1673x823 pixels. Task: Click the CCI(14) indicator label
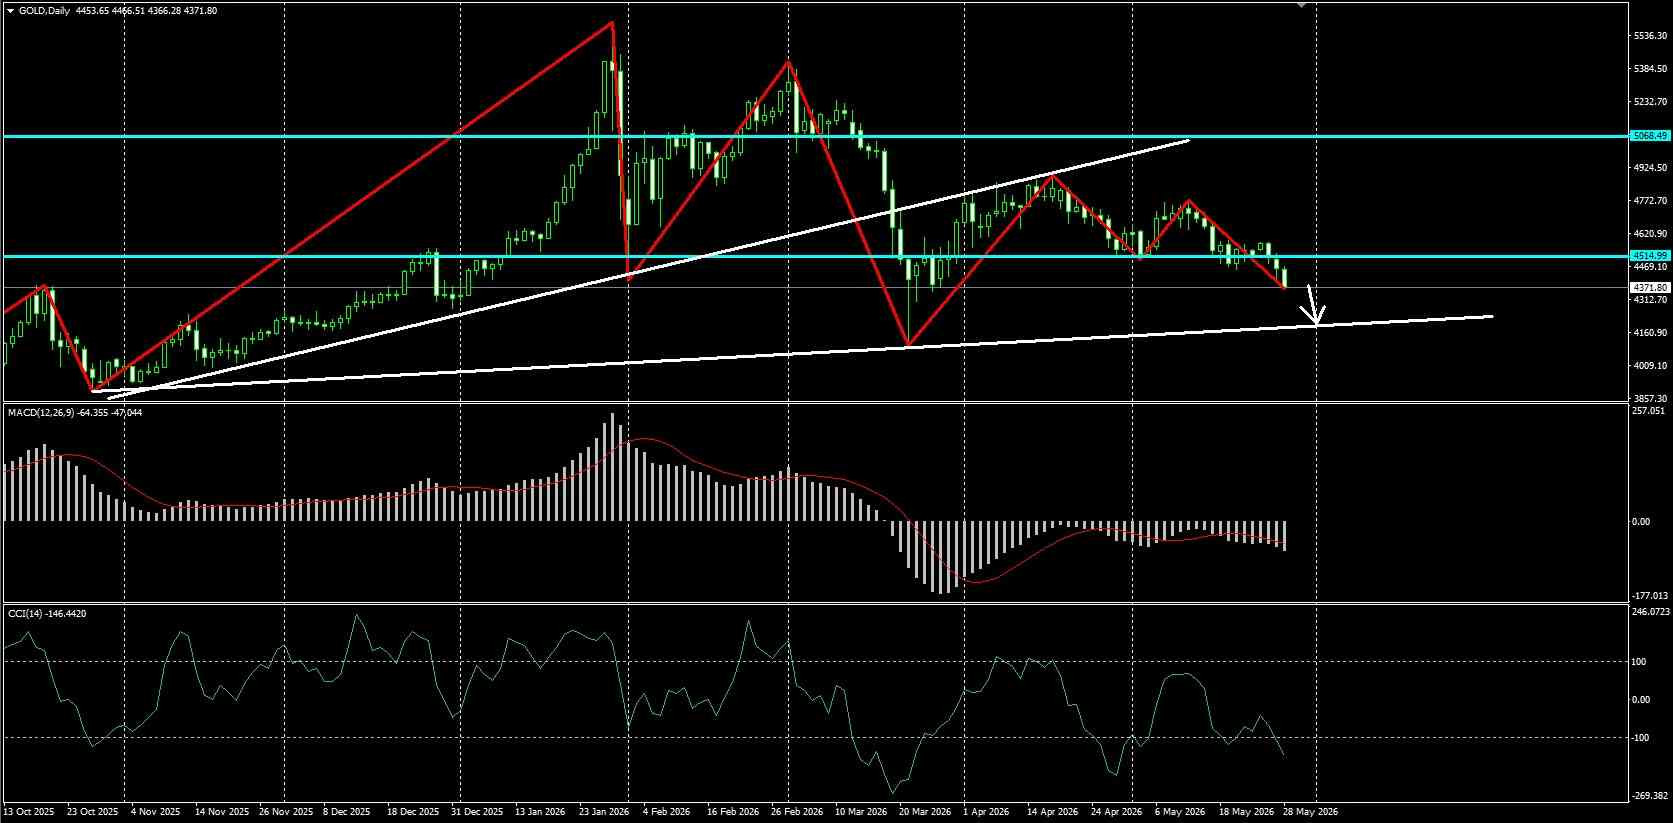pyautogui.click(x=25, y=613)
